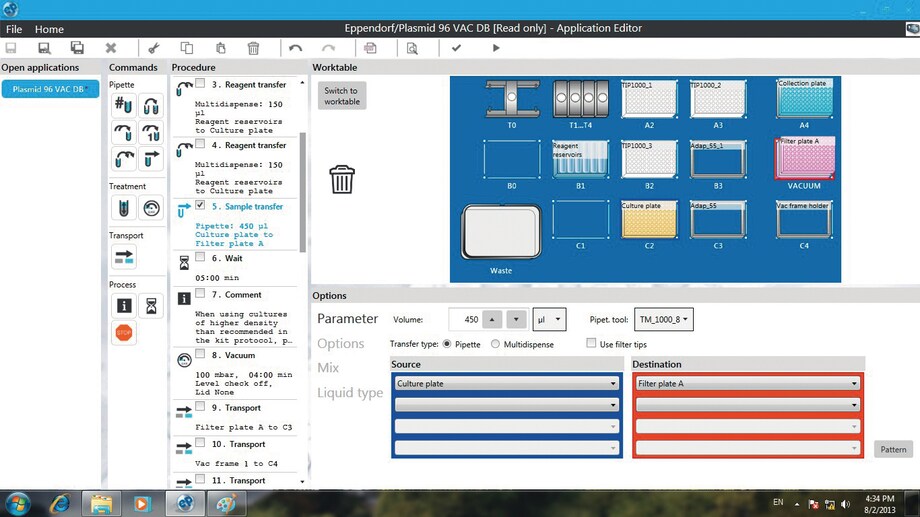Click the Save All stacked disks icon
Screen dimensions: 920x517
77,48
